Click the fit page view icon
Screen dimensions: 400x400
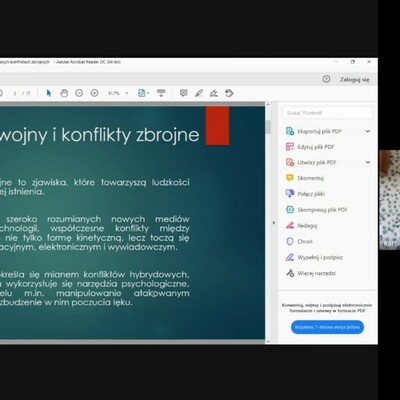point(142,93)
